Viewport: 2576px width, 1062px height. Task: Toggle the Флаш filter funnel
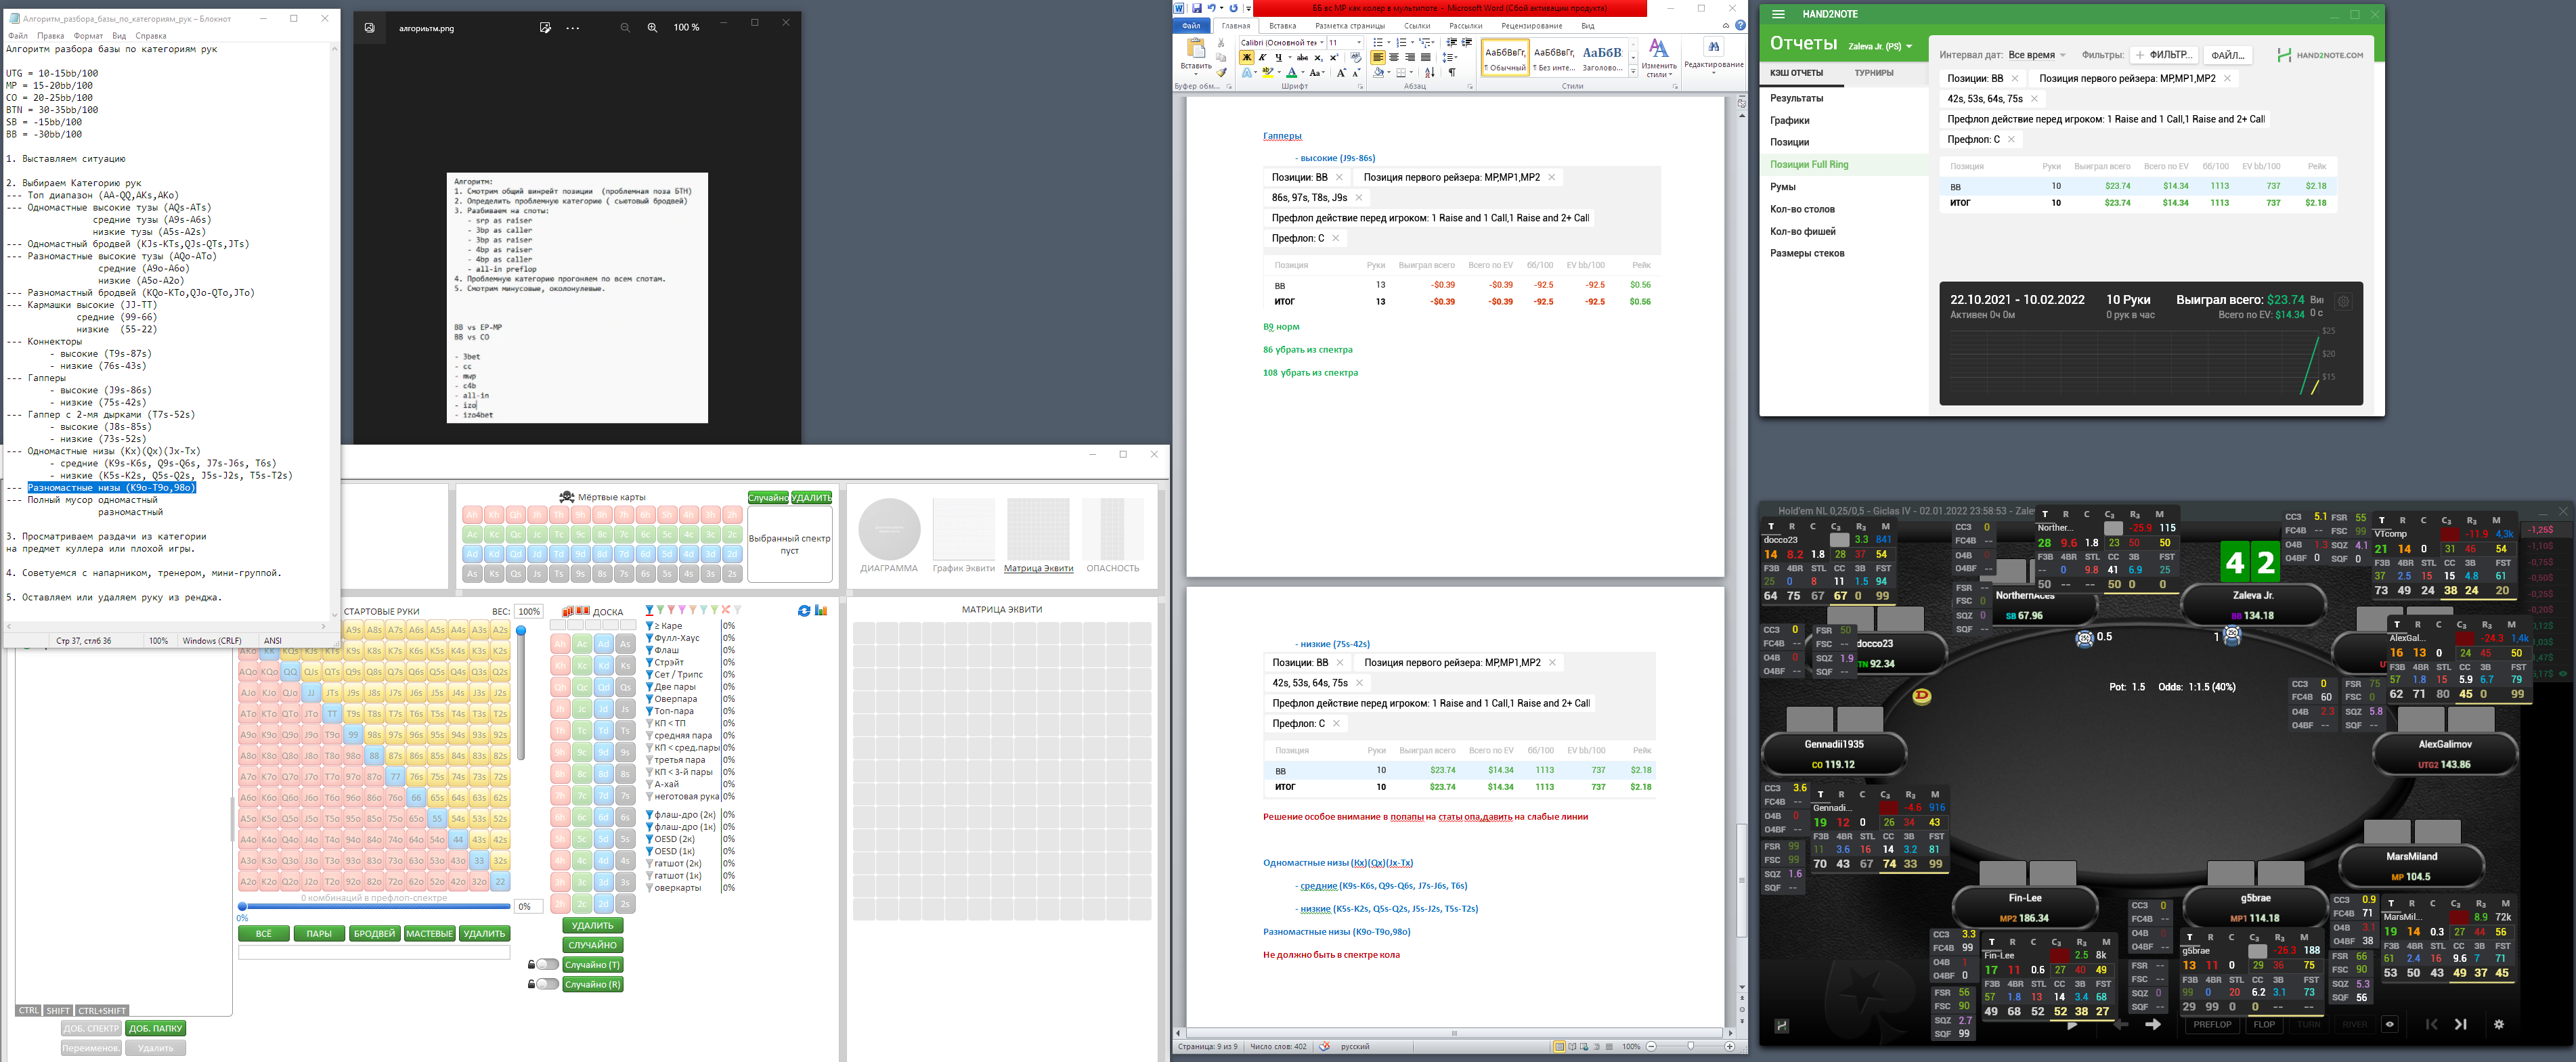(650, 650)
